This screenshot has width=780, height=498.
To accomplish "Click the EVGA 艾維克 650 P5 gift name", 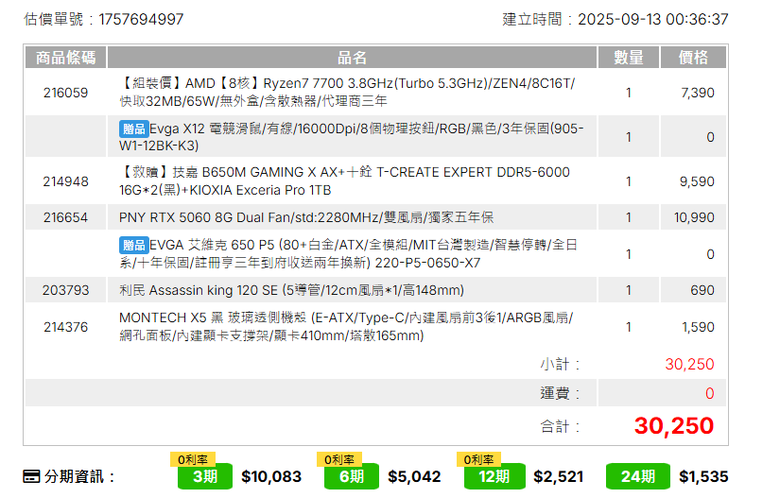I will coord(348,254).
